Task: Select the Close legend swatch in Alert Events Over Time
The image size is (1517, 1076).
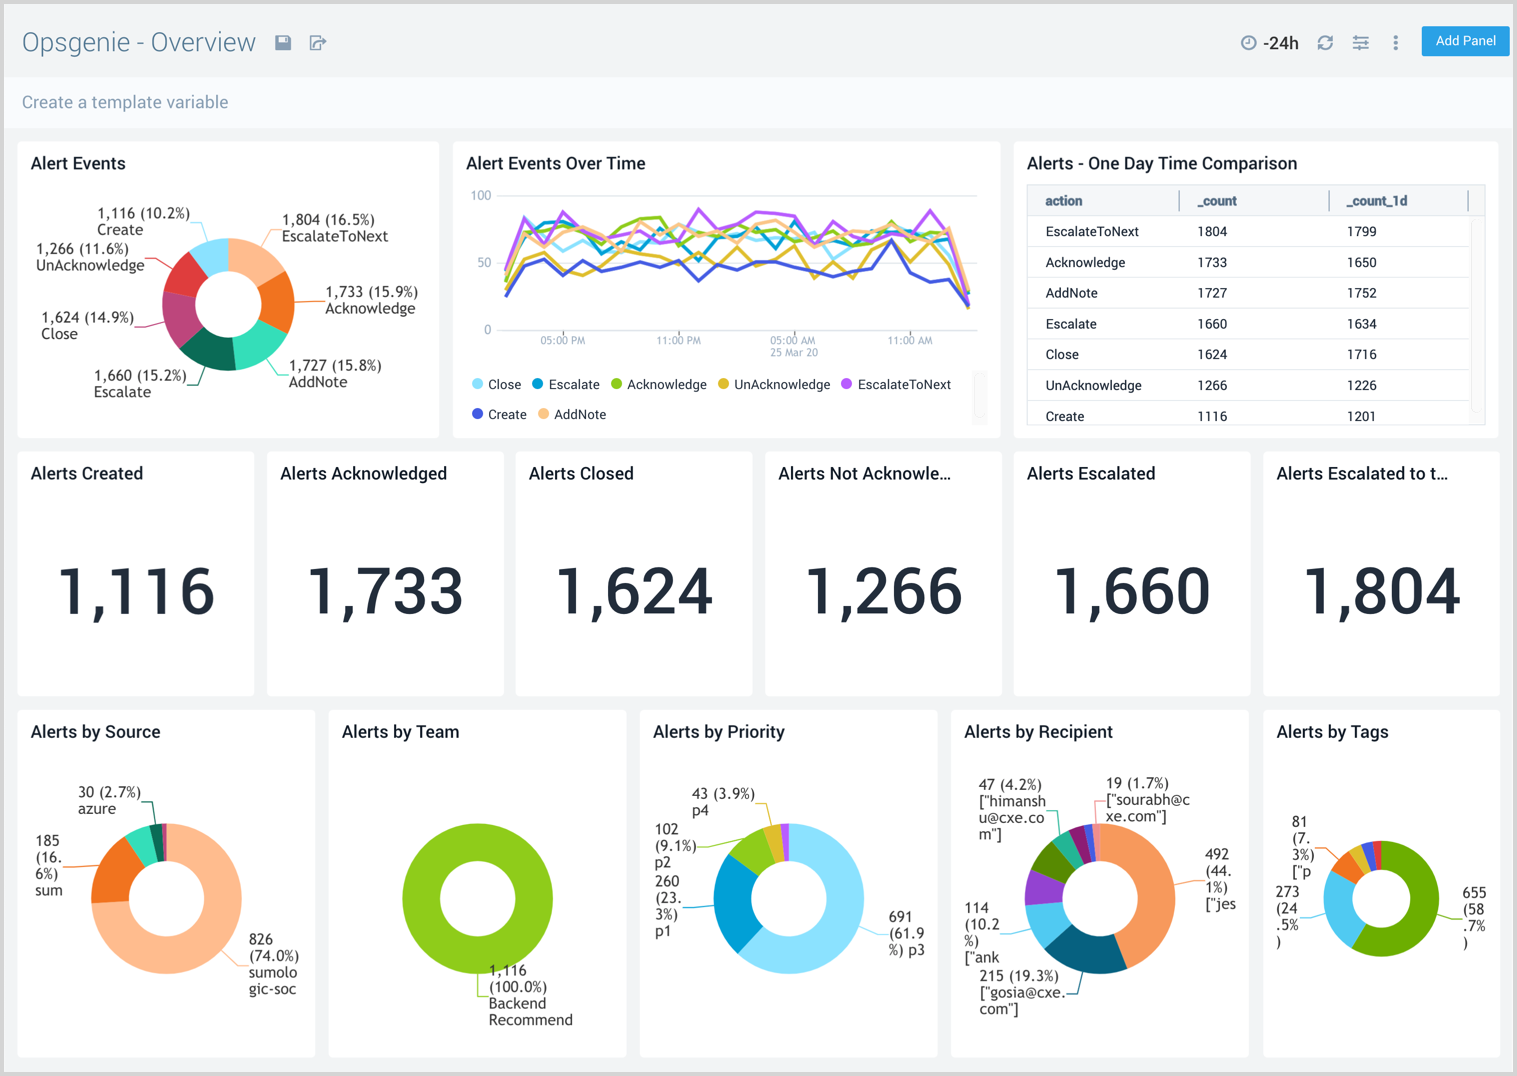Action: pyautogui.click(x=476, y=384)
